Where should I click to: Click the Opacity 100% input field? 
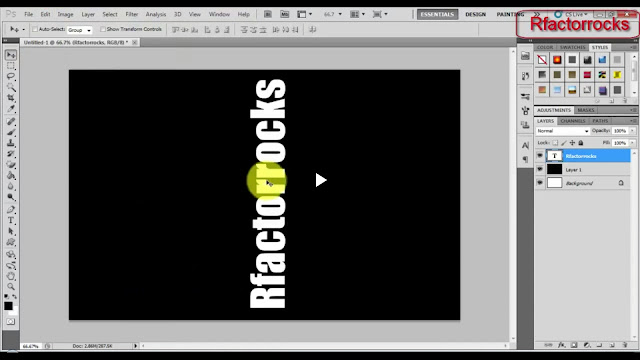(x=620, y=131)
